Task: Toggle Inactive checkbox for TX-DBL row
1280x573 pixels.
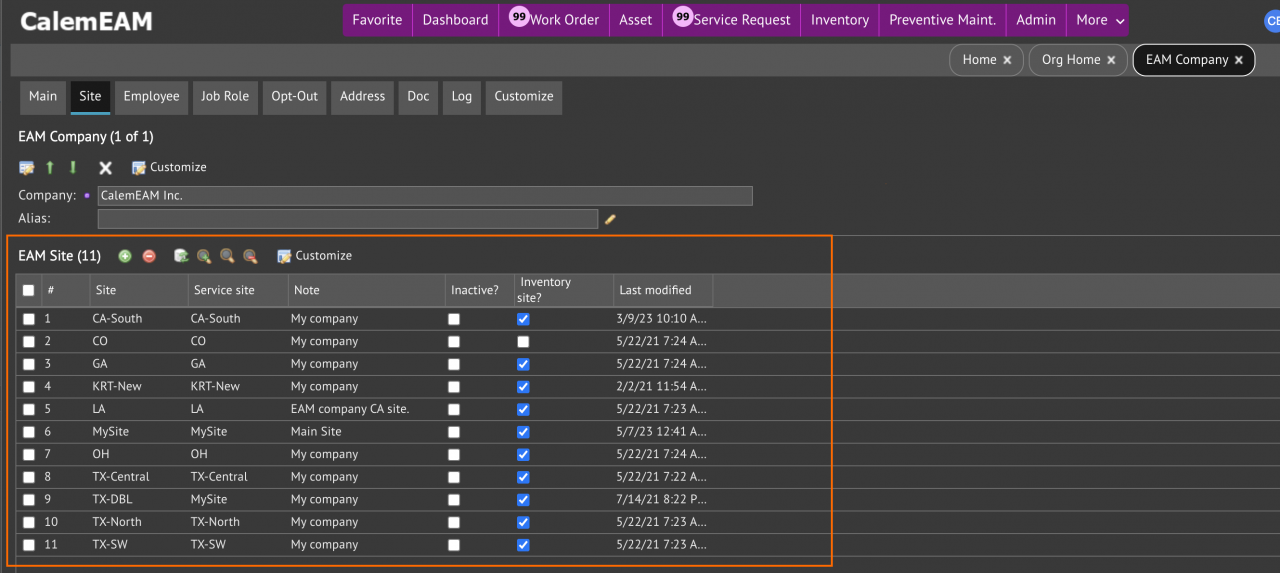Action: [454, 500]
